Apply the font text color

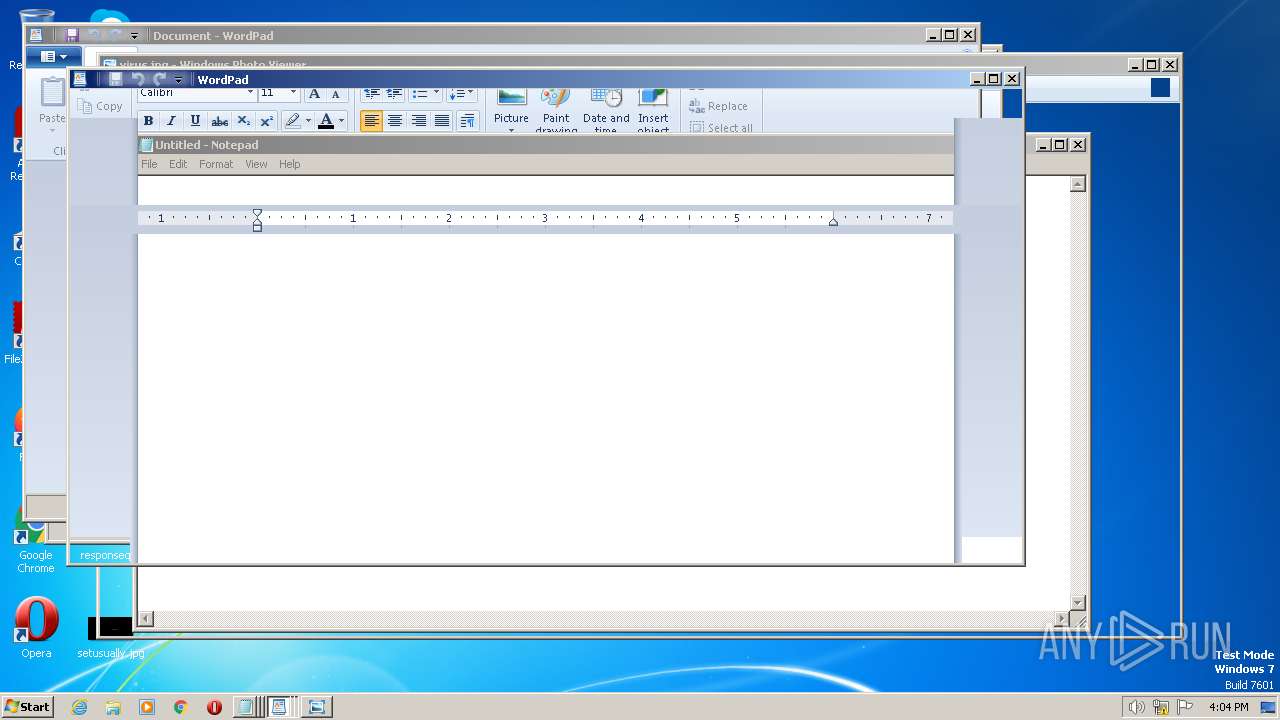pyautogui.click(x=325, y=121)
